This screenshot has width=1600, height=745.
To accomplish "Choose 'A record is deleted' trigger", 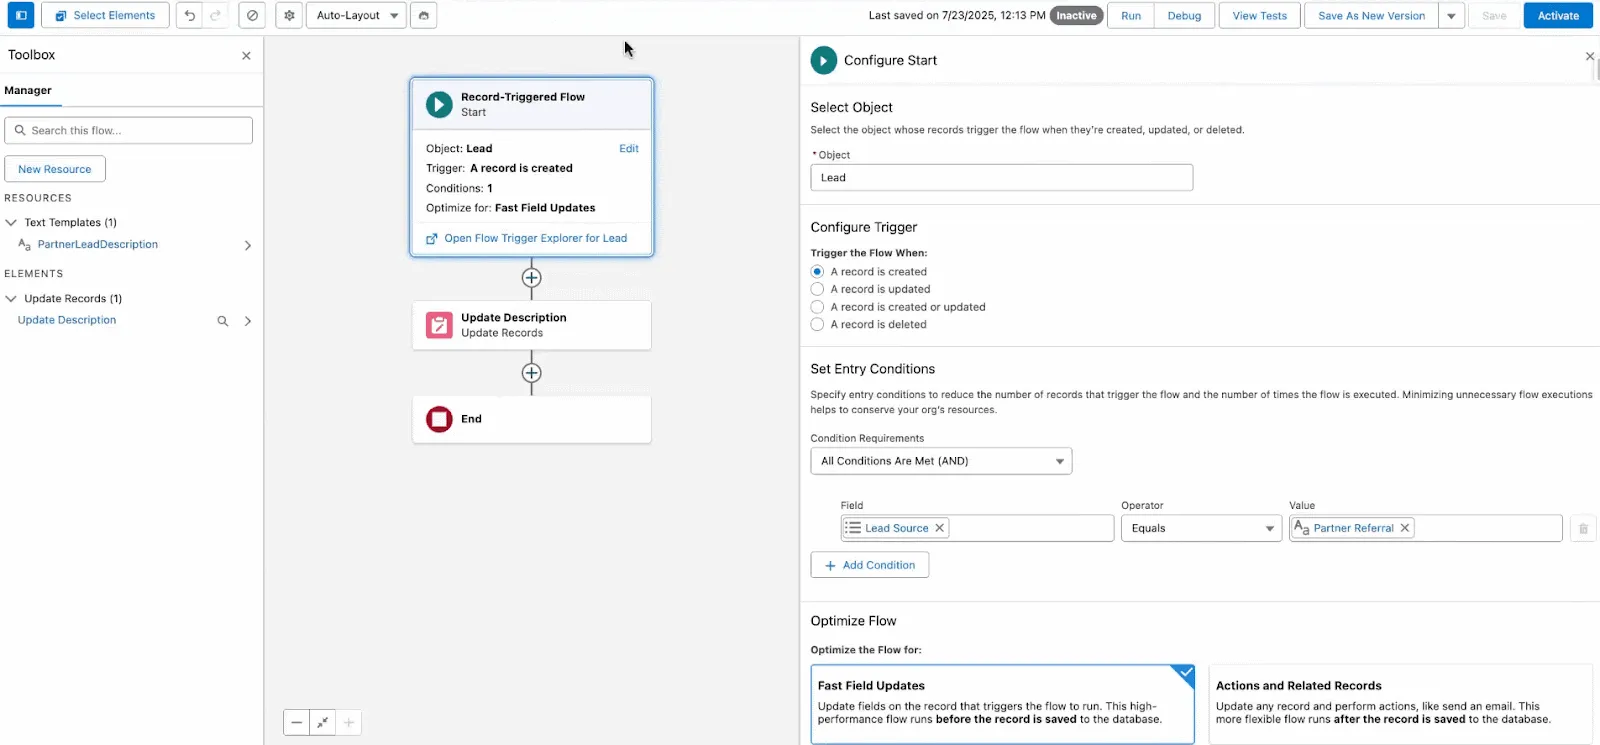I will [x=817, y=324].
